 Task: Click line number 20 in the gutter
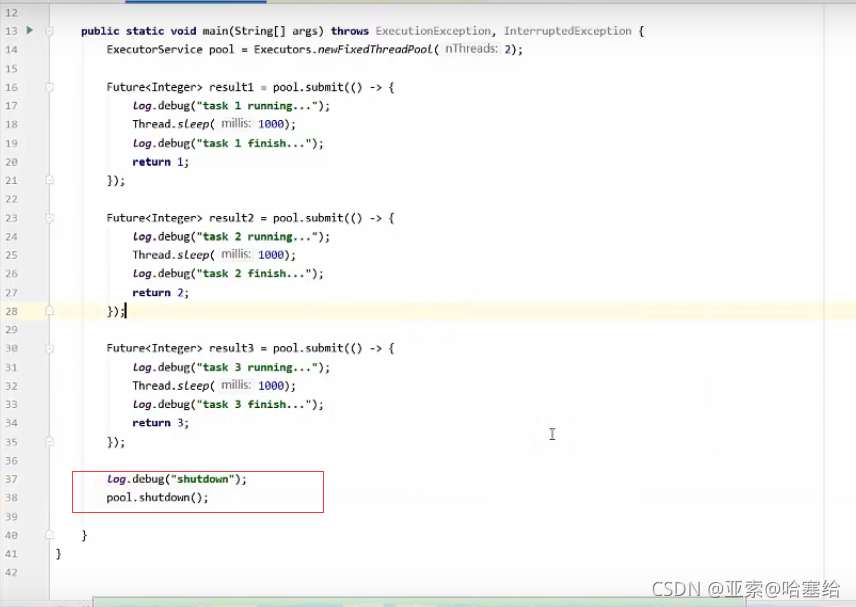11,162
